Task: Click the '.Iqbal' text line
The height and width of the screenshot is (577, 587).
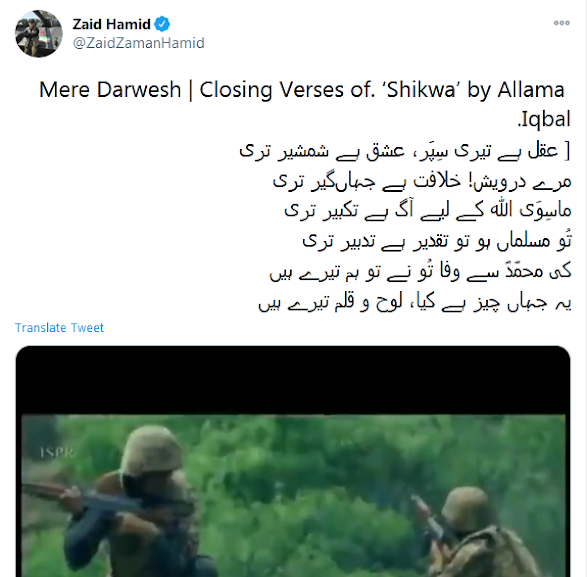Action: [544, 119]
